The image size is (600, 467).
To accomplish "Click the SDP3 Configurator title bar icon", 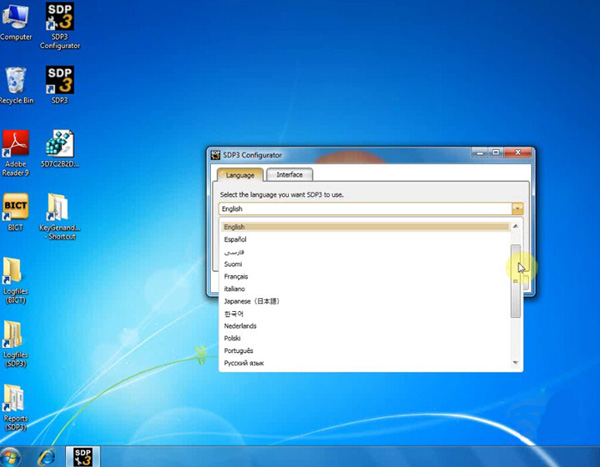I will pos(215,155).
